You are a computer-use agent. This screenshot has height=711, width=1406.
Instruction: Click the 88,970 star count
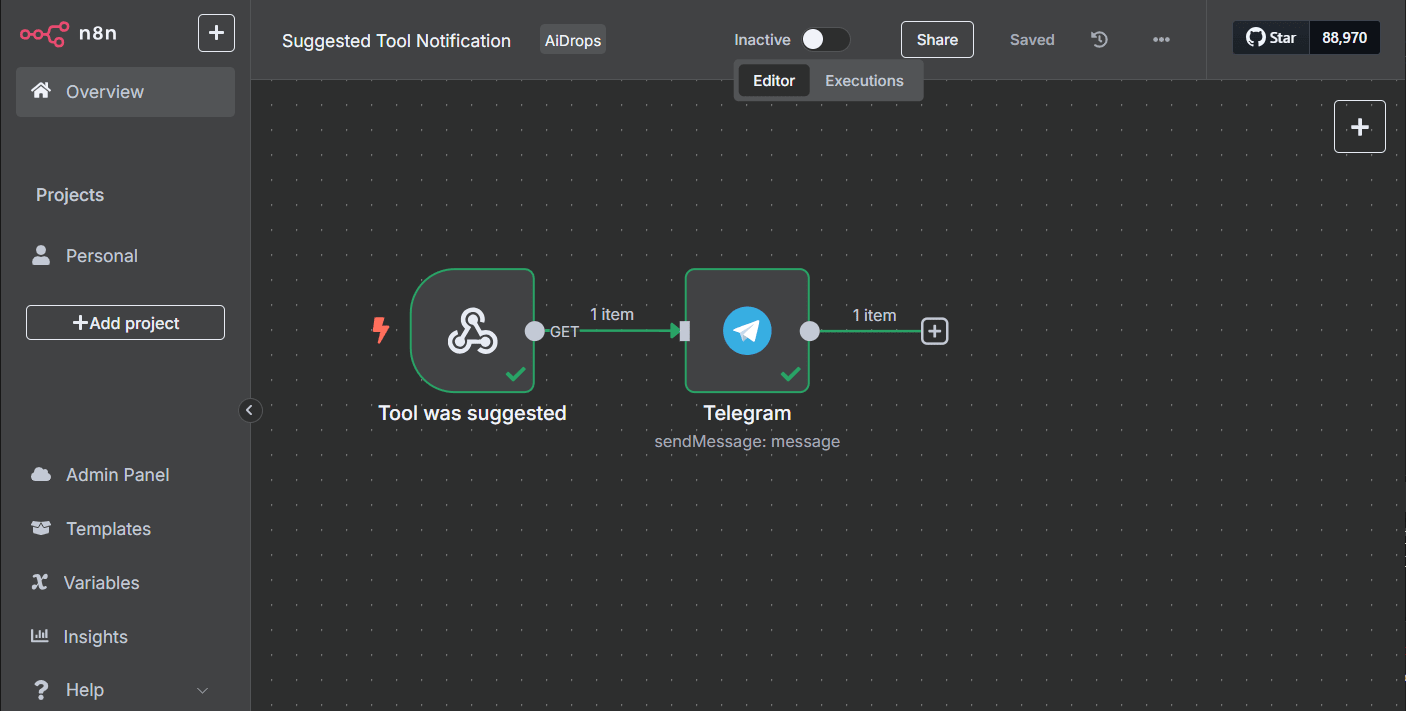pos(1345,38)
